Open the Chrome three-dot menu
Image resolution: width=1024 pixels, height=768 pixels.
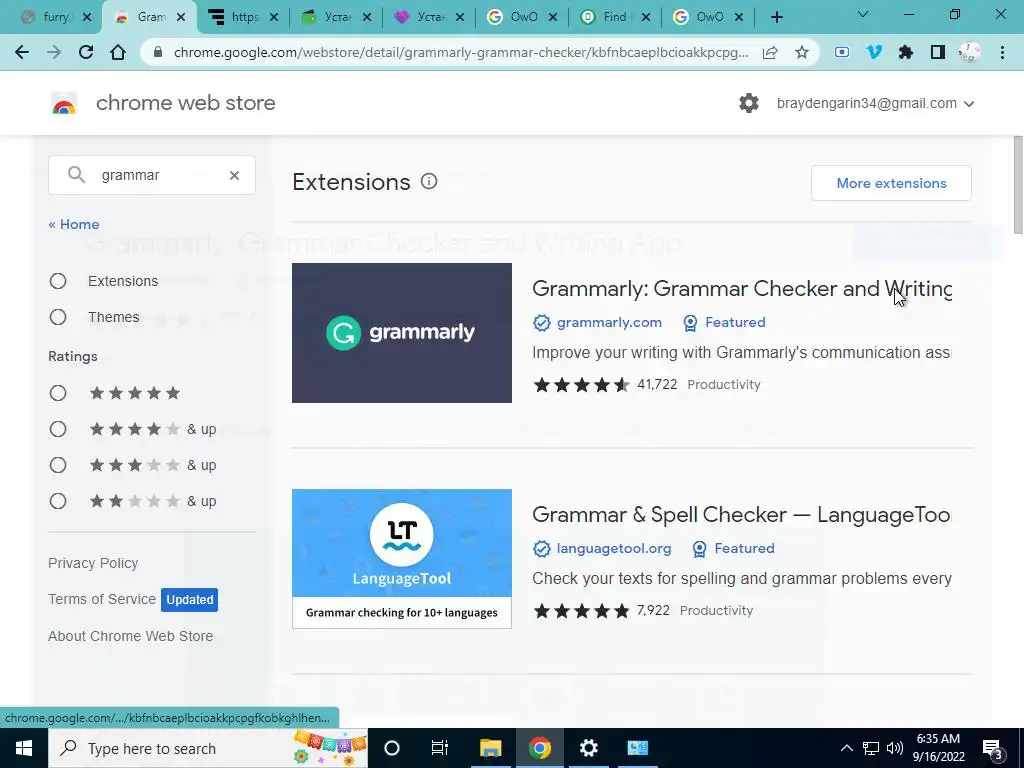[1002, 52]
